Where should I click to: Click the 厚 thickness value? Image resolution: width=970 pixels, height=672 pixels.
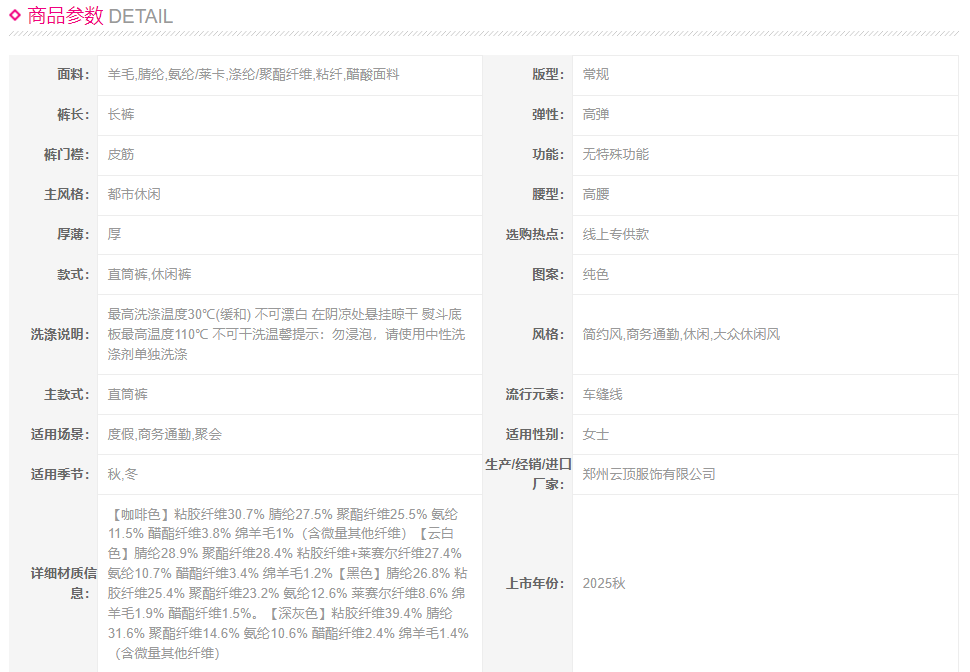(114, 235)
